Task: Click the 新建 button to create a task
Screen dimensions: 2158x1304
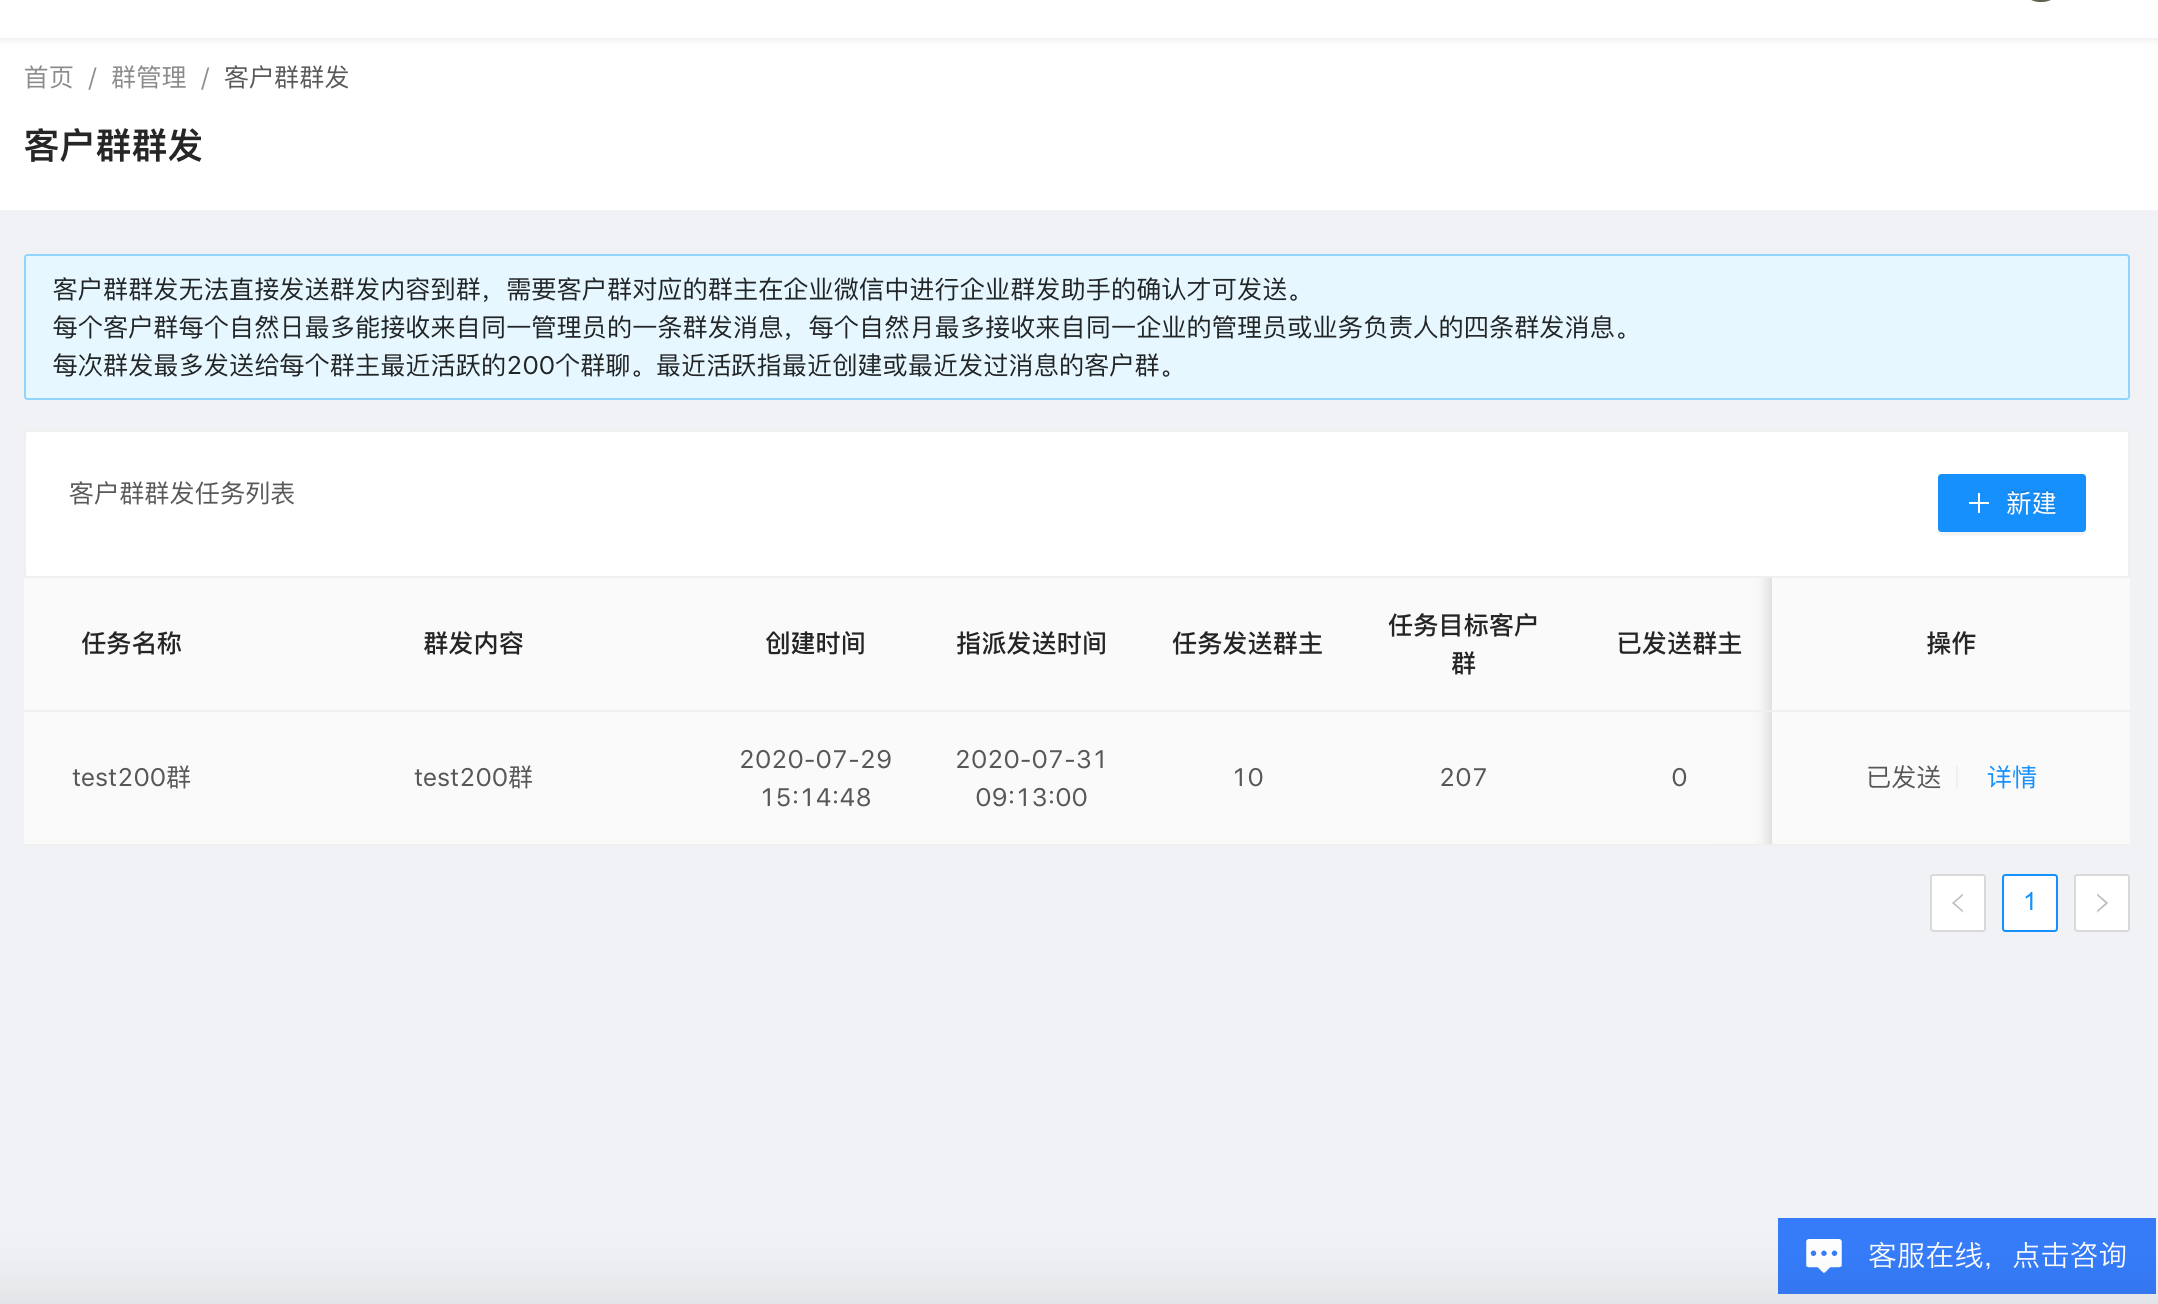Action: click(x=2011, y=503)
